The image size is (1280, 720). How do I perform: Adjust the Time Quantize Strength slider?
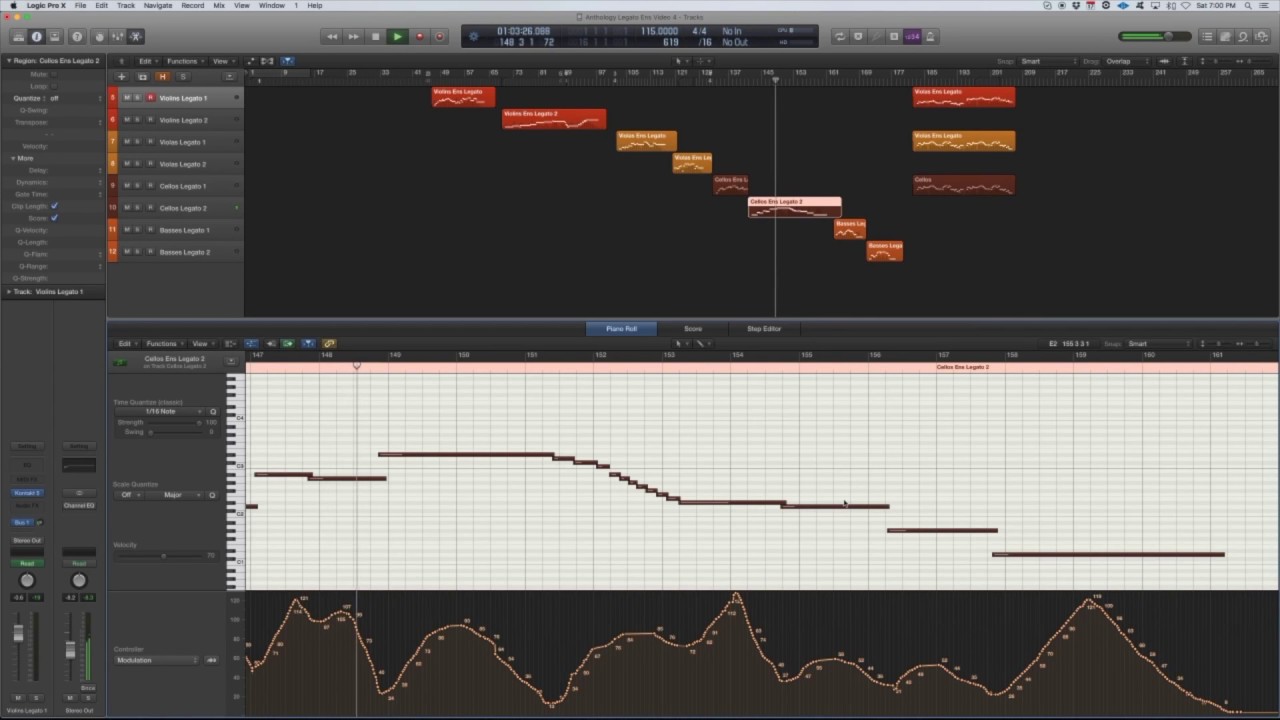176,422
